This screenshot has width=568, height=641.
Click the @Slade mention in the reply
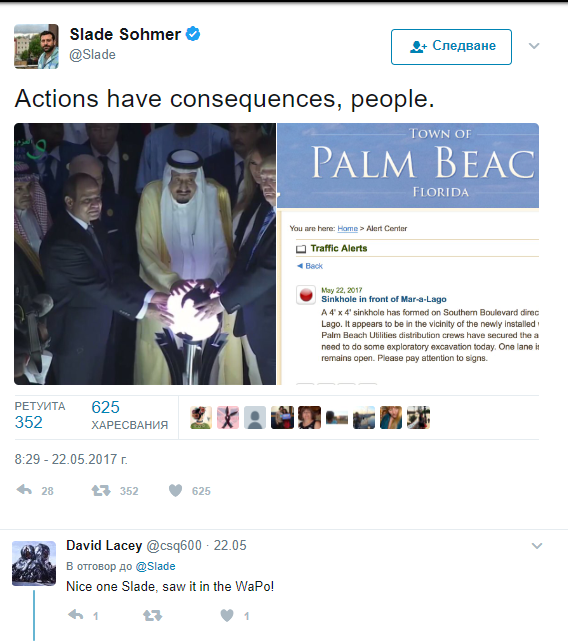(155, 566)
